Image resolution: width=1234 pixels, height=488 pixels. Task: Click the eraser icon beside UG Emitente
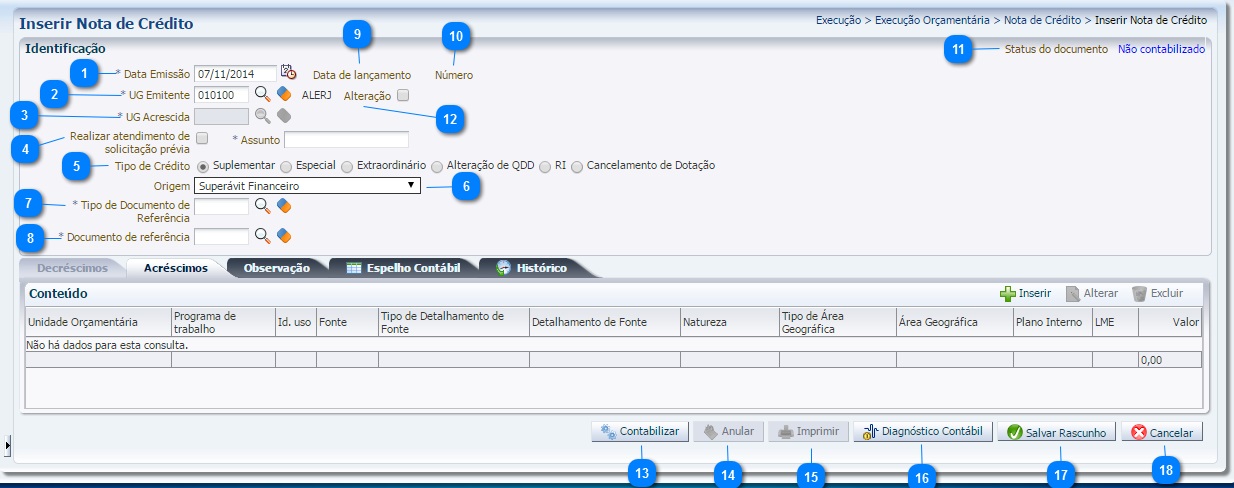(x=284, y=94)
